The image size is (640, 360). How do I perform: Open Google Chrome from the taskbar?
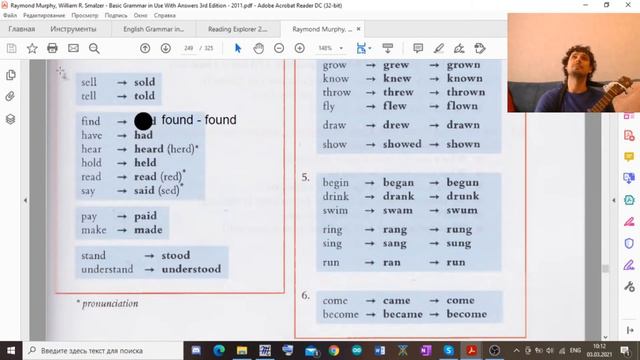[334, 351]
